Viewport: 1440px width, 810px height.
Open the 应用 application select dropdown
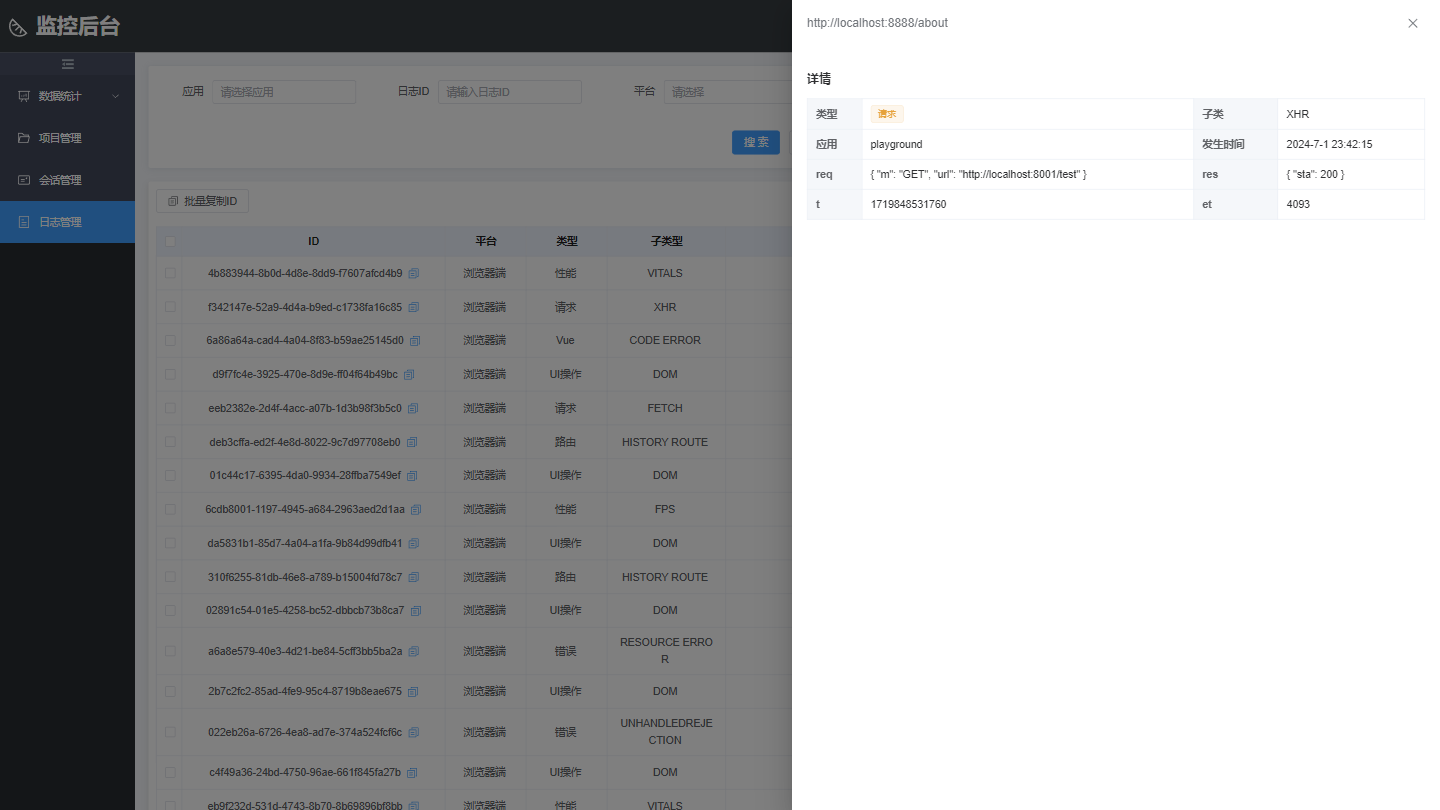tap(284, 92)
